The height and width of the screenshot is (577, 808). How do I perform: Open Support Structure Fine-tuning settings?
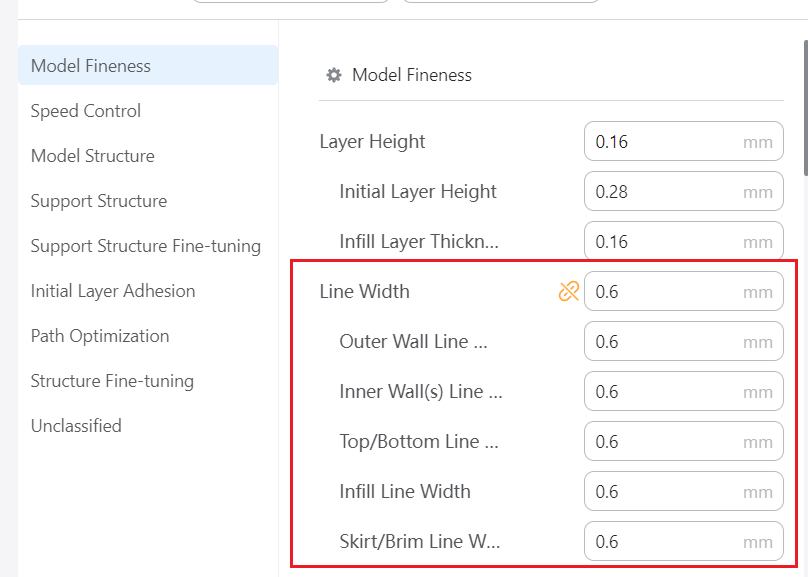pyautogui.click(x=146, y=246)
